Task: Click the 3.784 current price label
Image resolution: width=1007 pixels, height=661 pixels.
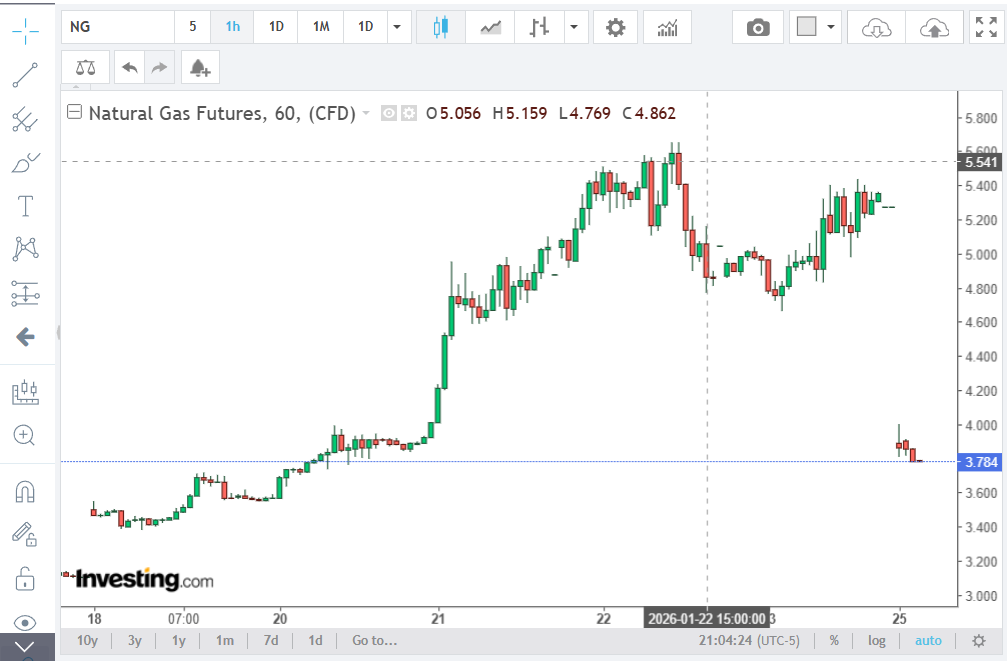Action: [x=979, y=462]
